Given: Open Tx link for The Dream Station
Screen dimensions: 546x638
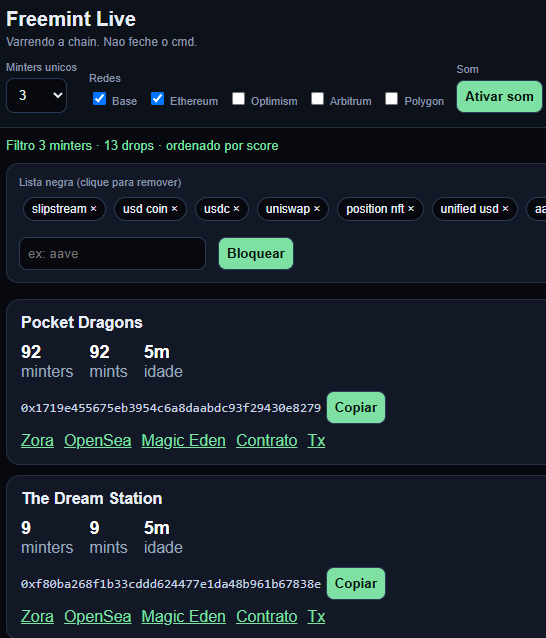Looking at the screenshot, I should 316,616.
